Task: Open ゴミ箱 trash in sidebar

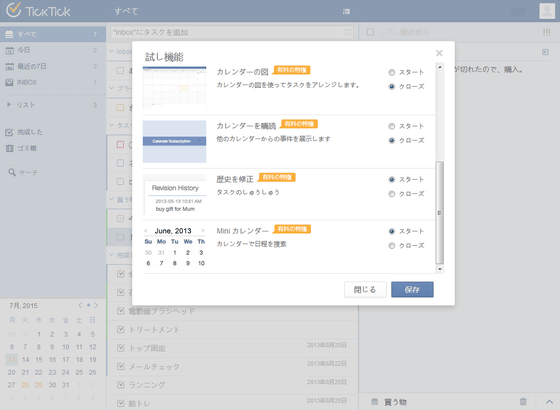Action: coord(53,149)
